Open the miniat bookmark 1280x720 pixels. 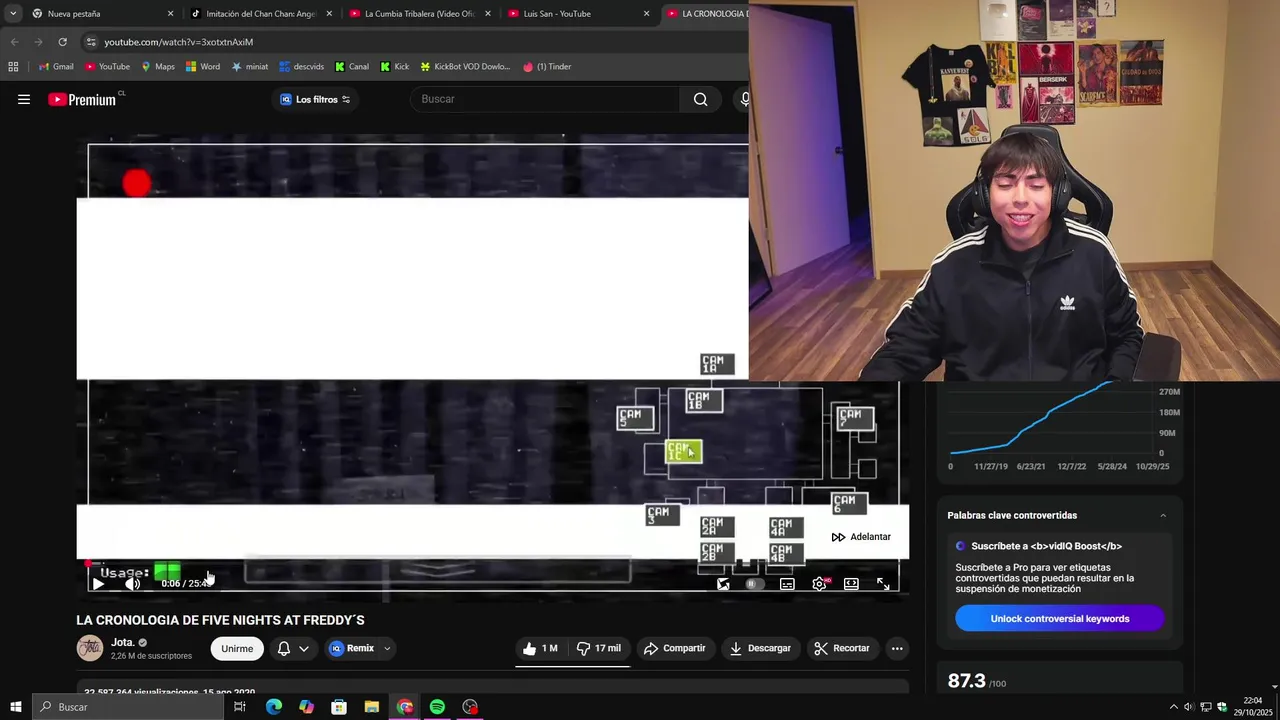250,67
